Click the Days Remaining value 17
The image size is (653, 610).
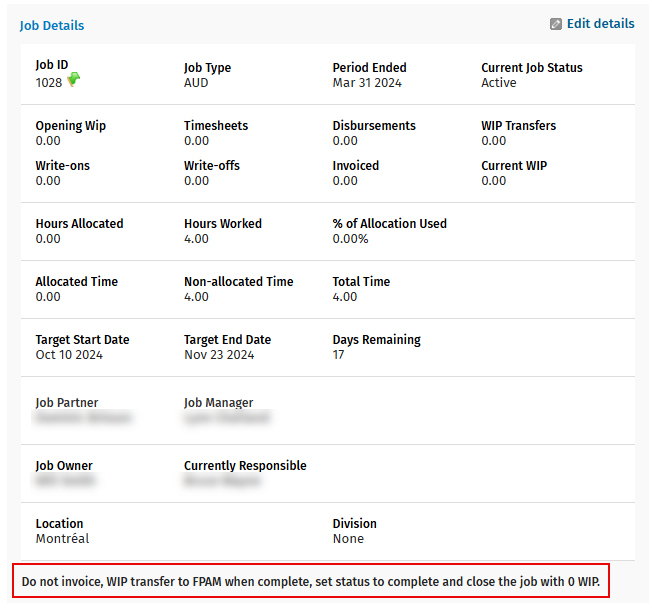(x=338, y=355)
